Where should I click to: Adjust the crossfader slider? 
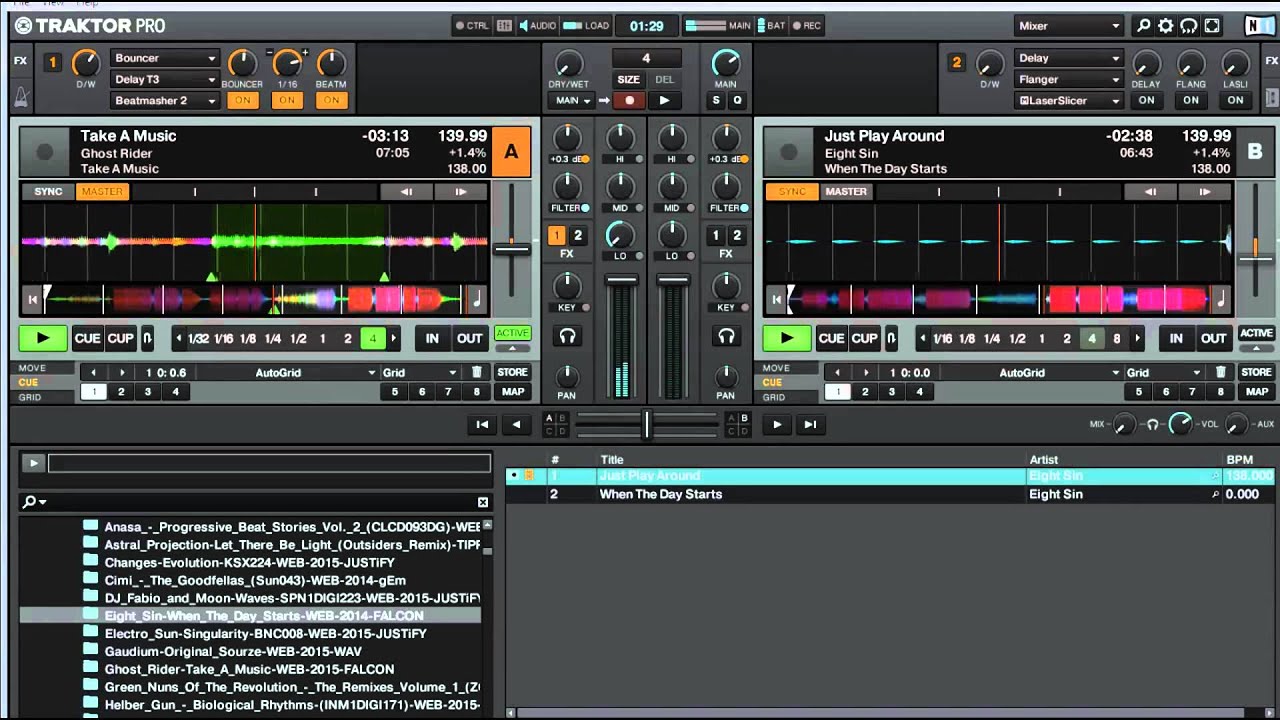tap(646, 425)
